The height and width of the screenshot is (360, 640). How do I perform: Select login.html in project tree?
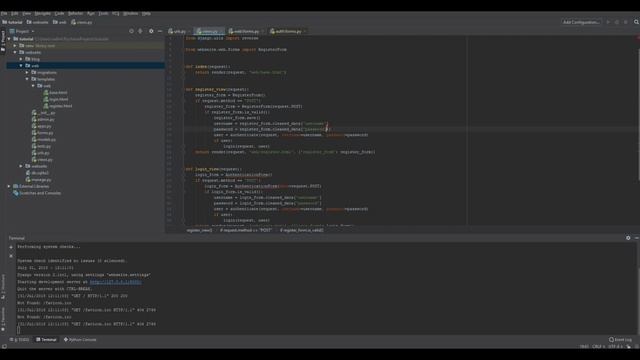click(56, 99)
